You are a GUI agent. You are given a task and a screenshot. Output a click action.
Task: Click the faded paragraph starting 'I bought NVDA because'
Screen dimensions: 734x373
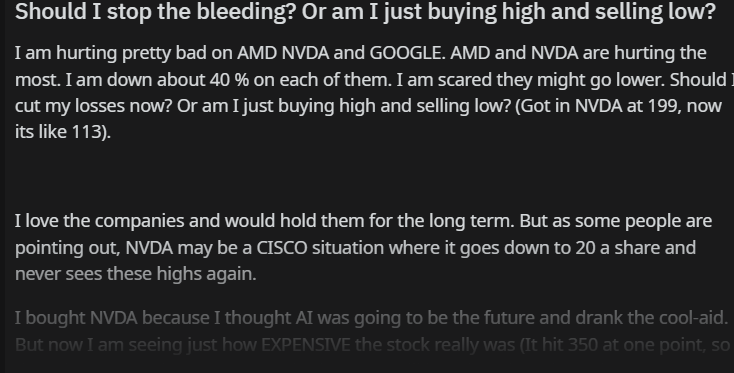click(372, 331)
